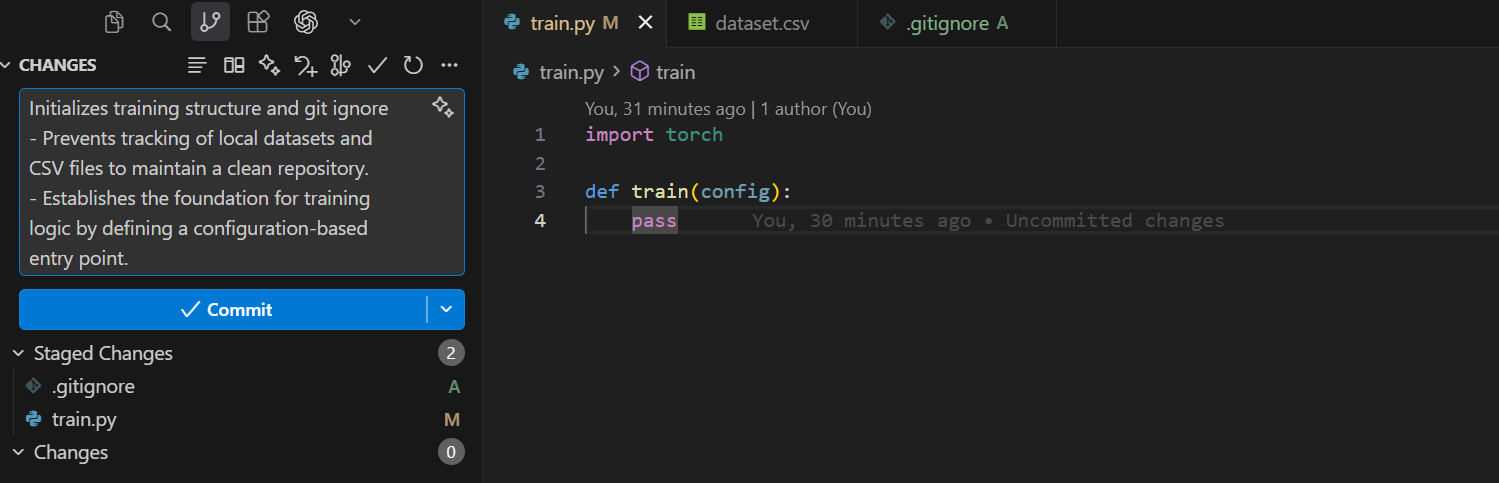Open the Extensions view icon
This screenshot has width=1499, height=483.
[x=258, y=22]
